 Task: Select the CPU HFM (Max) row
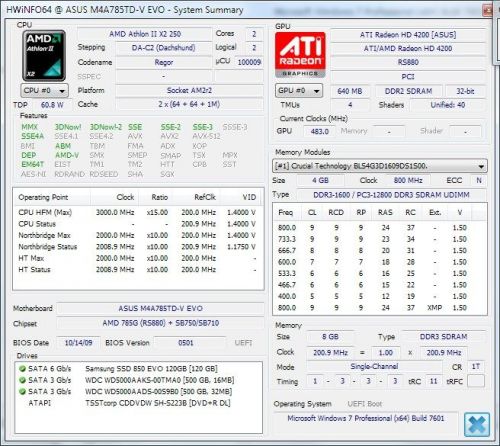pos(138,212)
